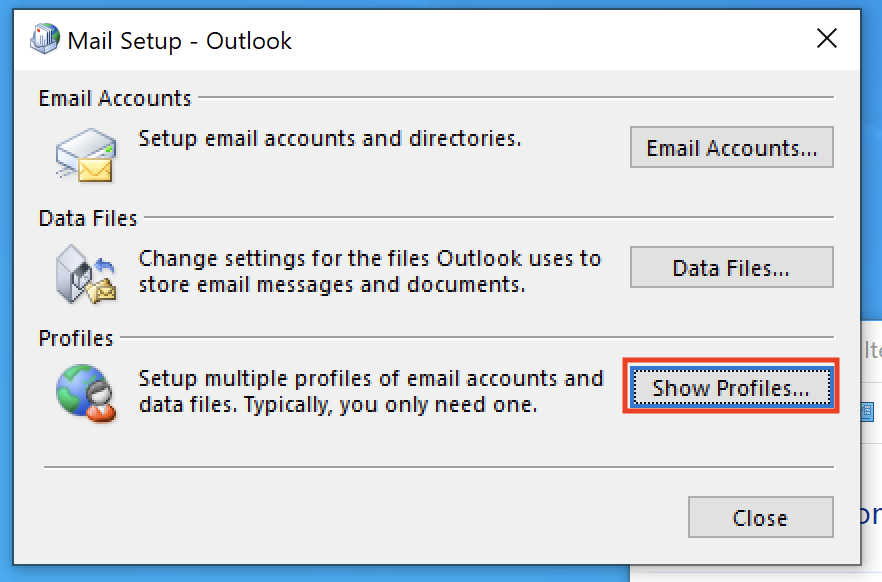The image size is (882, 582).
Task: Click the 'Profiles' section heading
Action: [x=76, y=339]
